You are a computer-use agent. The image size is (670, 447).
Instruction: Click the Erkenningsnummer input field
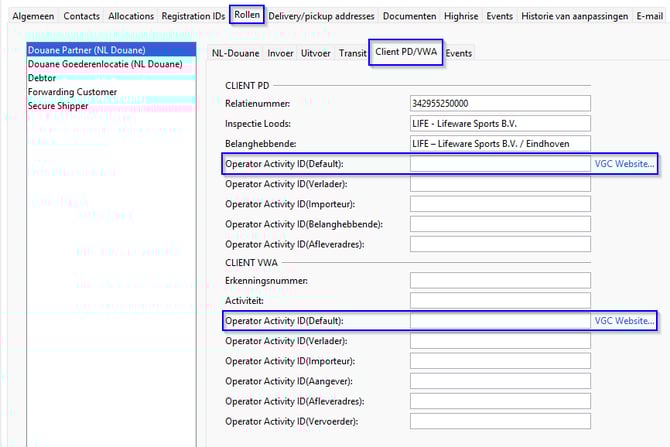coord(500,281)
